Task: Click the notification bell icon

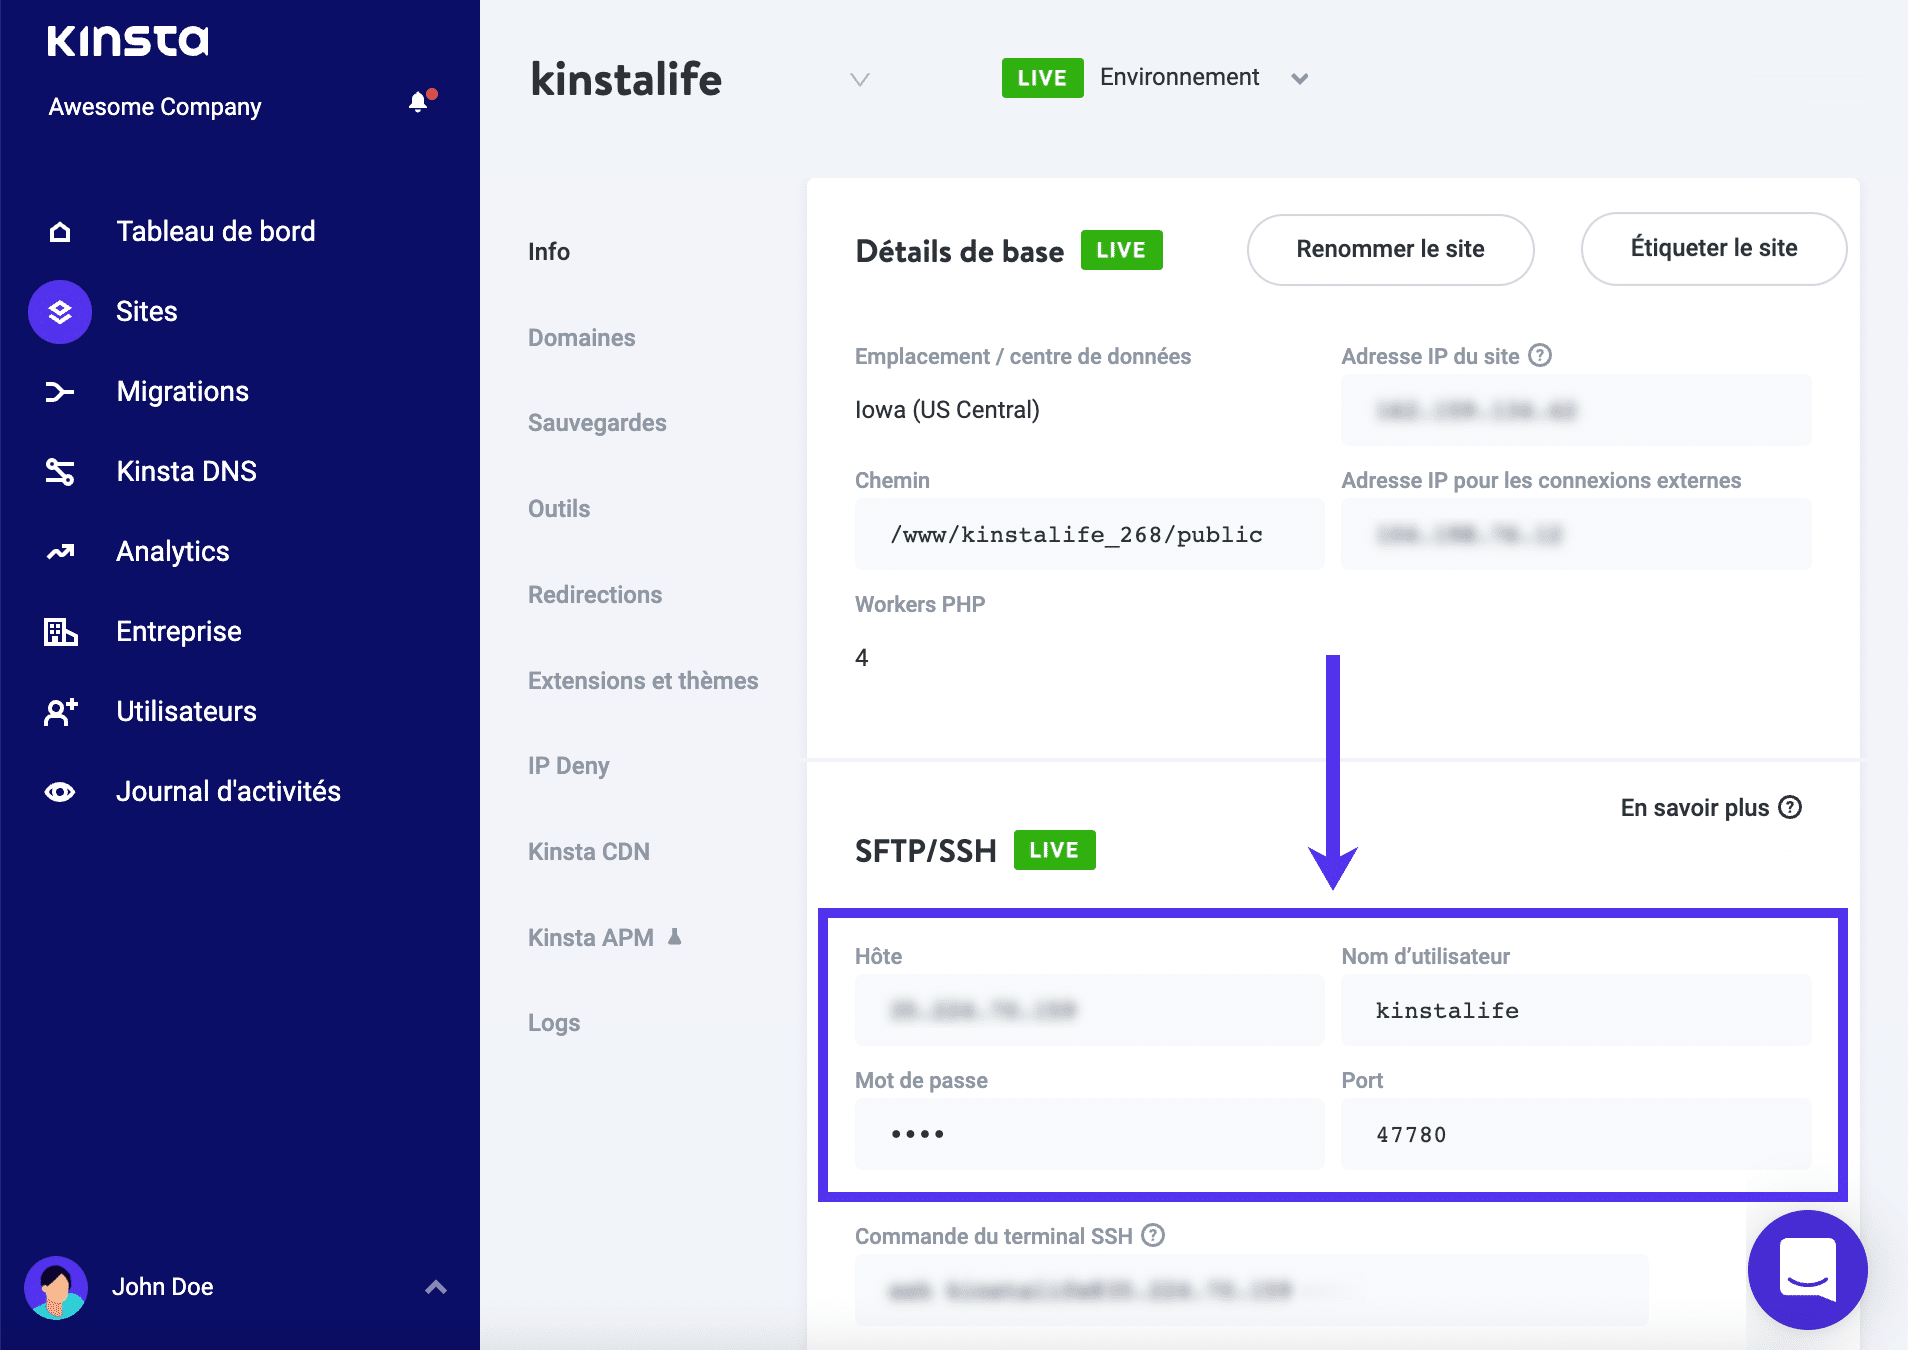Action: 417,101
